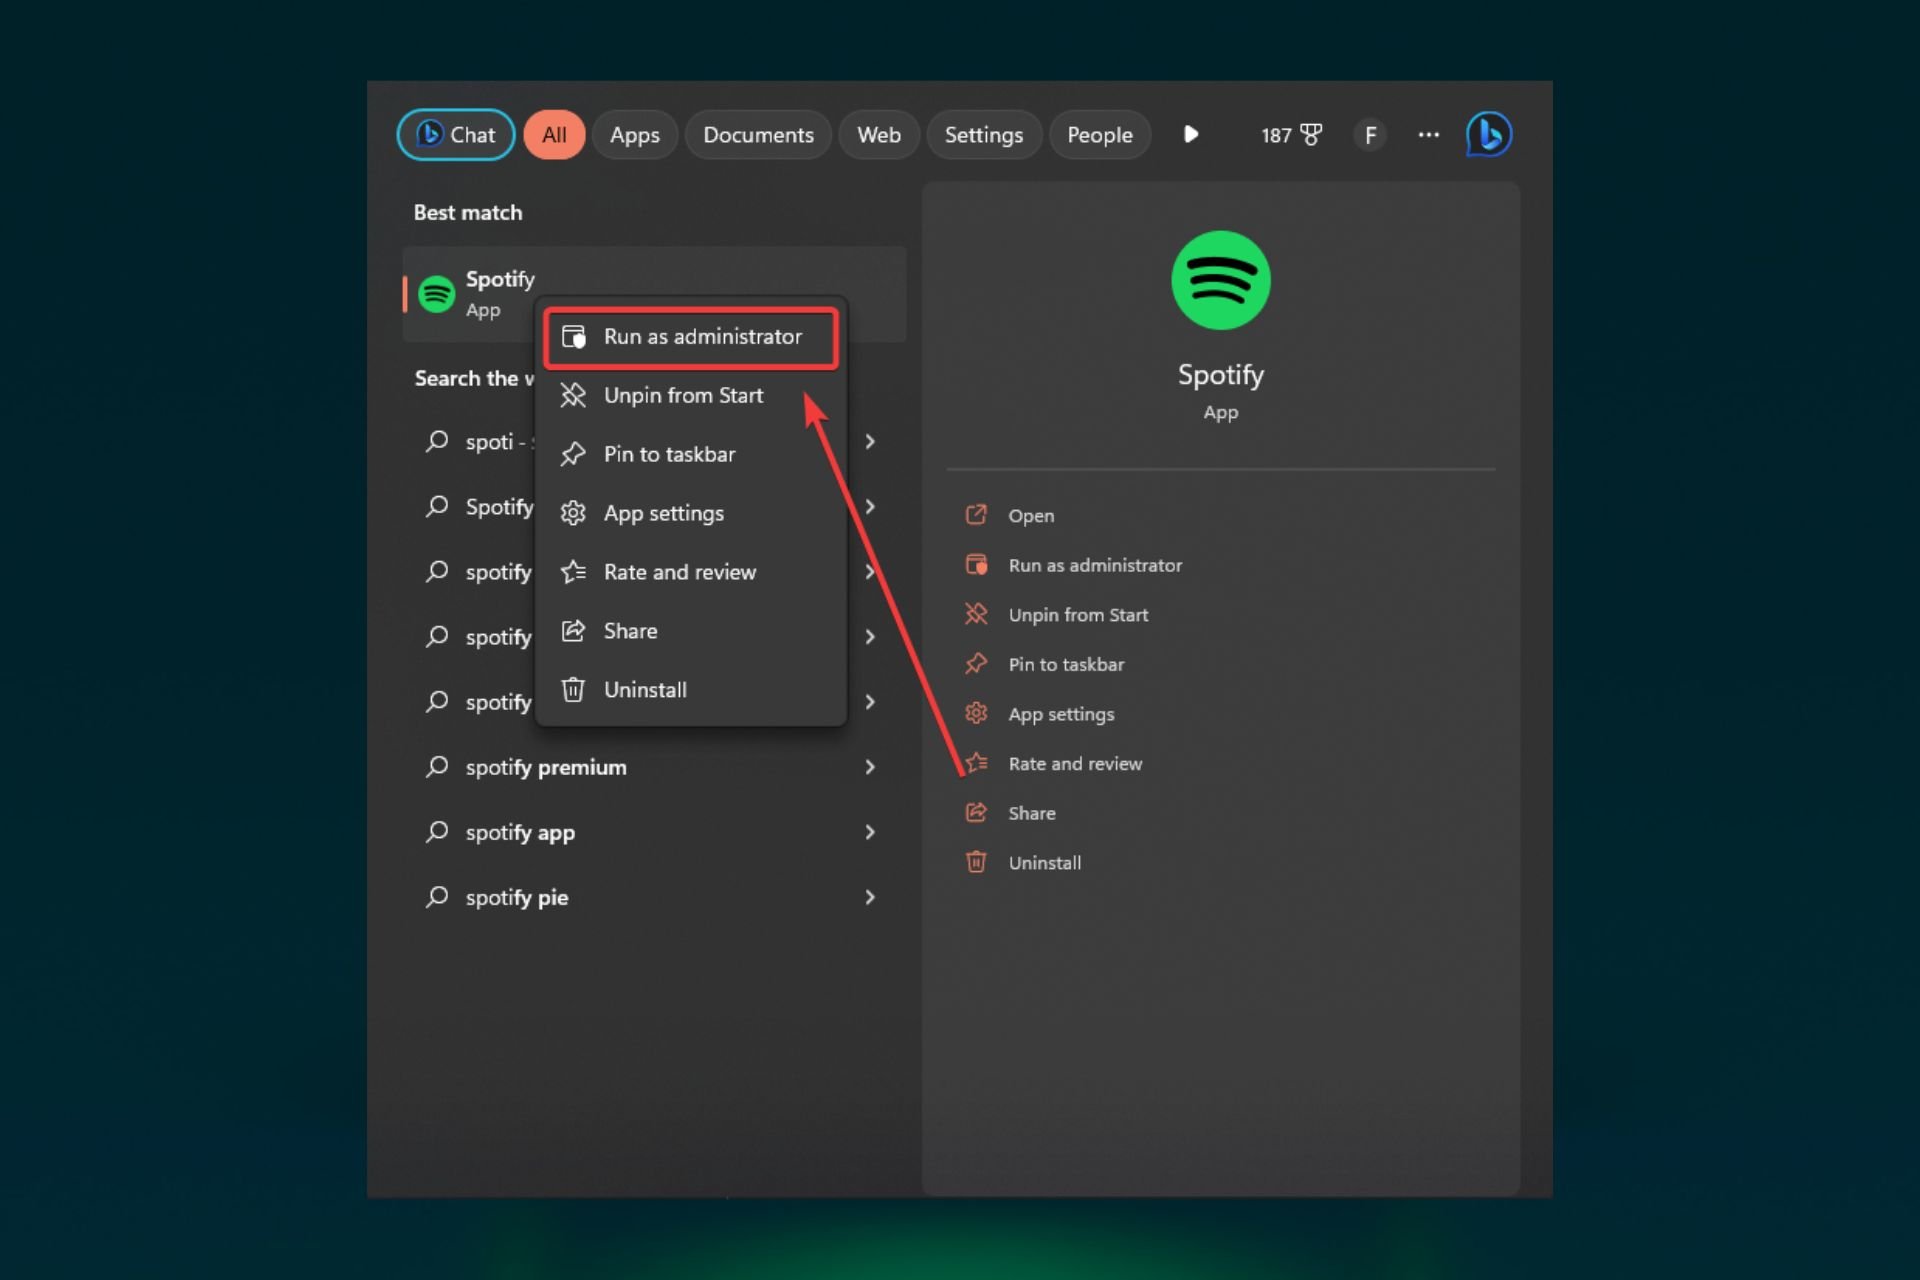Screen dimensions: 1920x1280
Task: Show more filters with the play arrow
Action: pyautogui.click(x=1191, y=135)
